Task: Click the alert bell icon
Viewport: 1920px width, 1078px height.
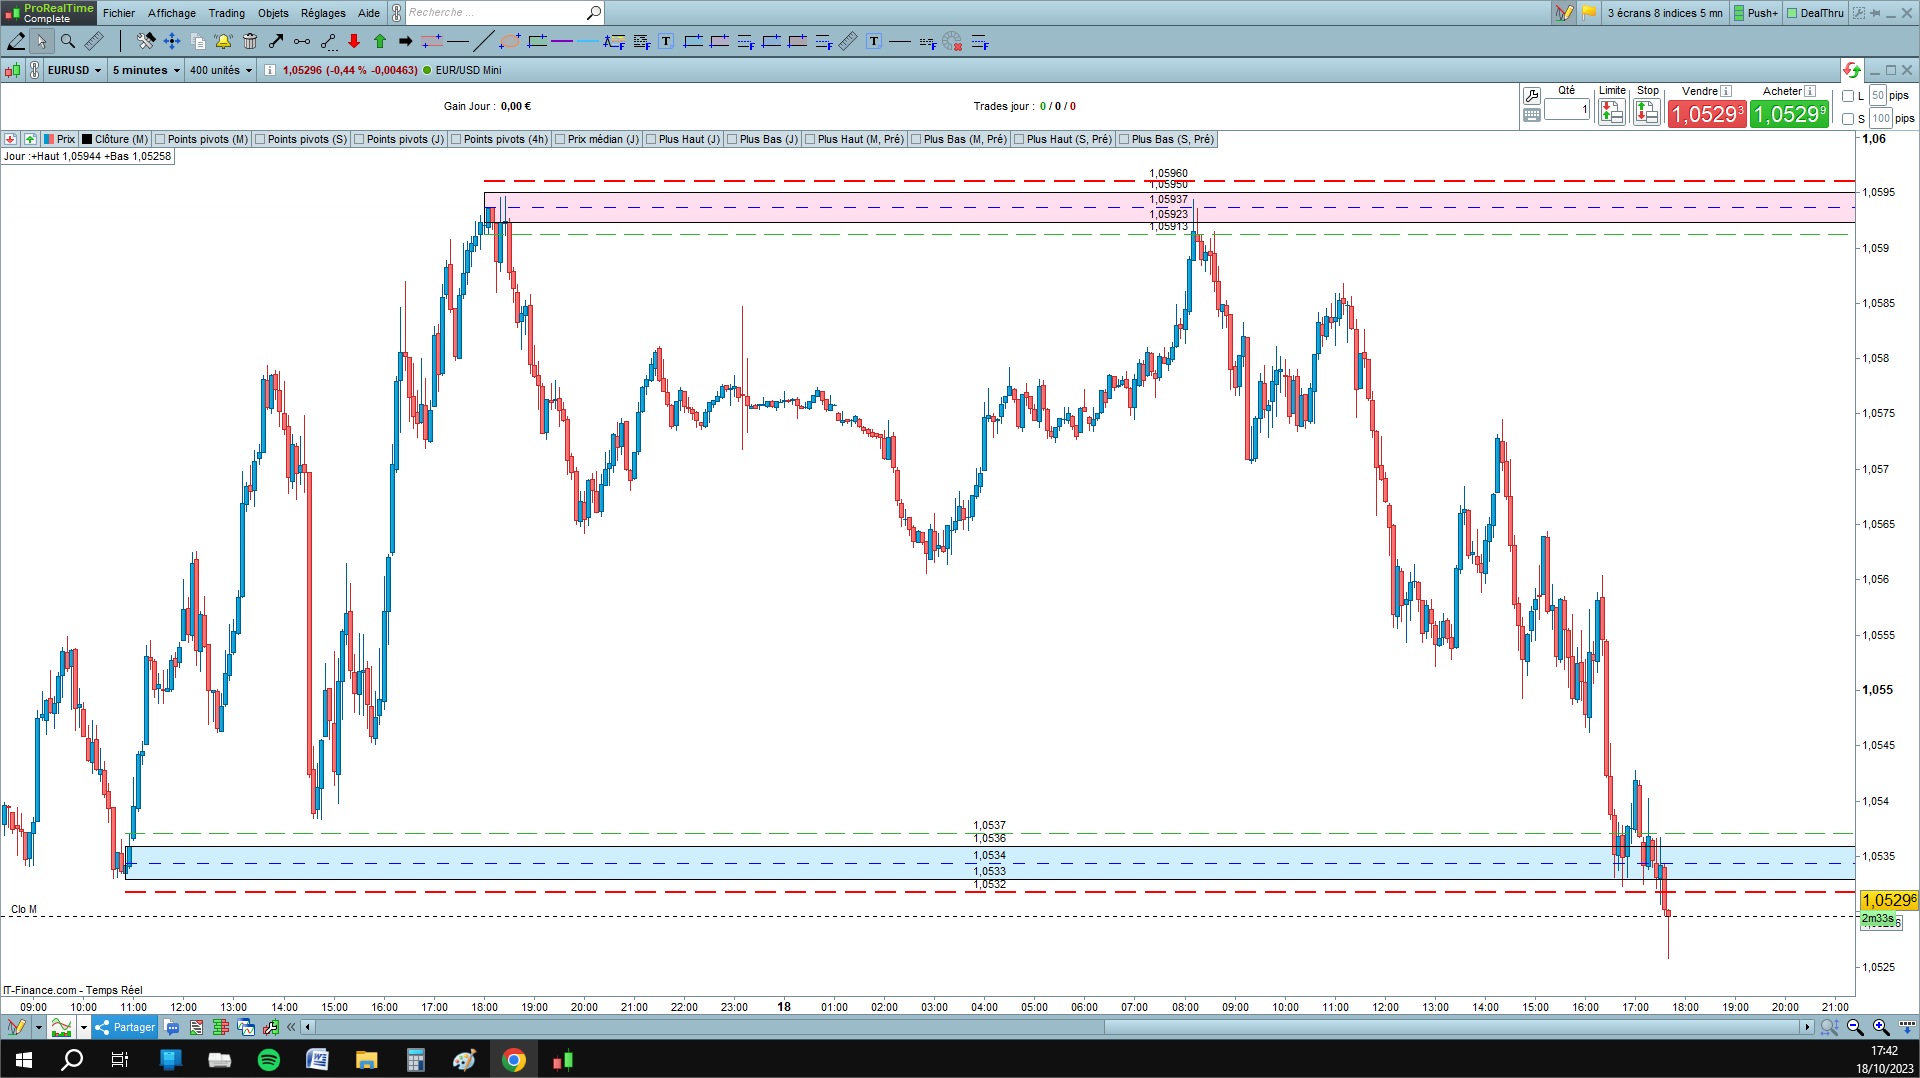Action: tap(223, 41)
